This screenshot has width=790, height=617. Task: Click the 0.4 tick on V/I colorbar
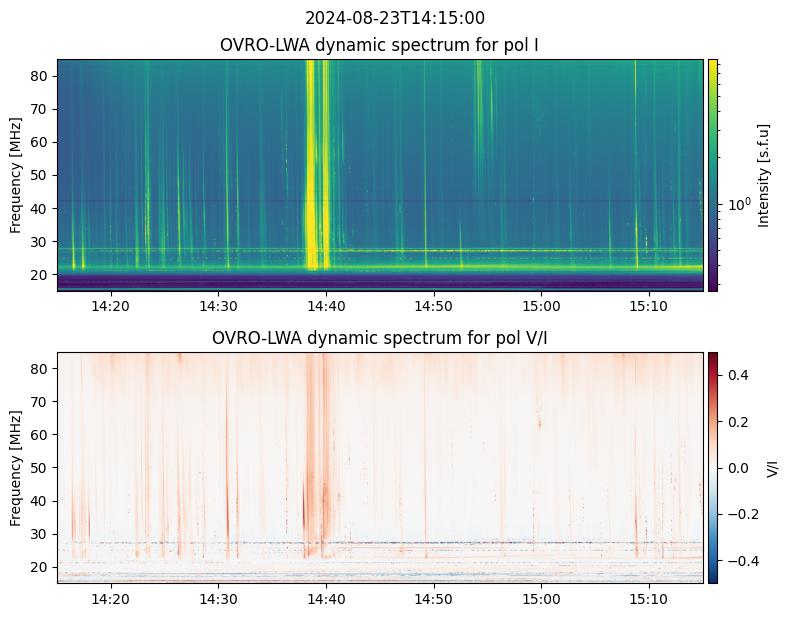tap(738, 375)
